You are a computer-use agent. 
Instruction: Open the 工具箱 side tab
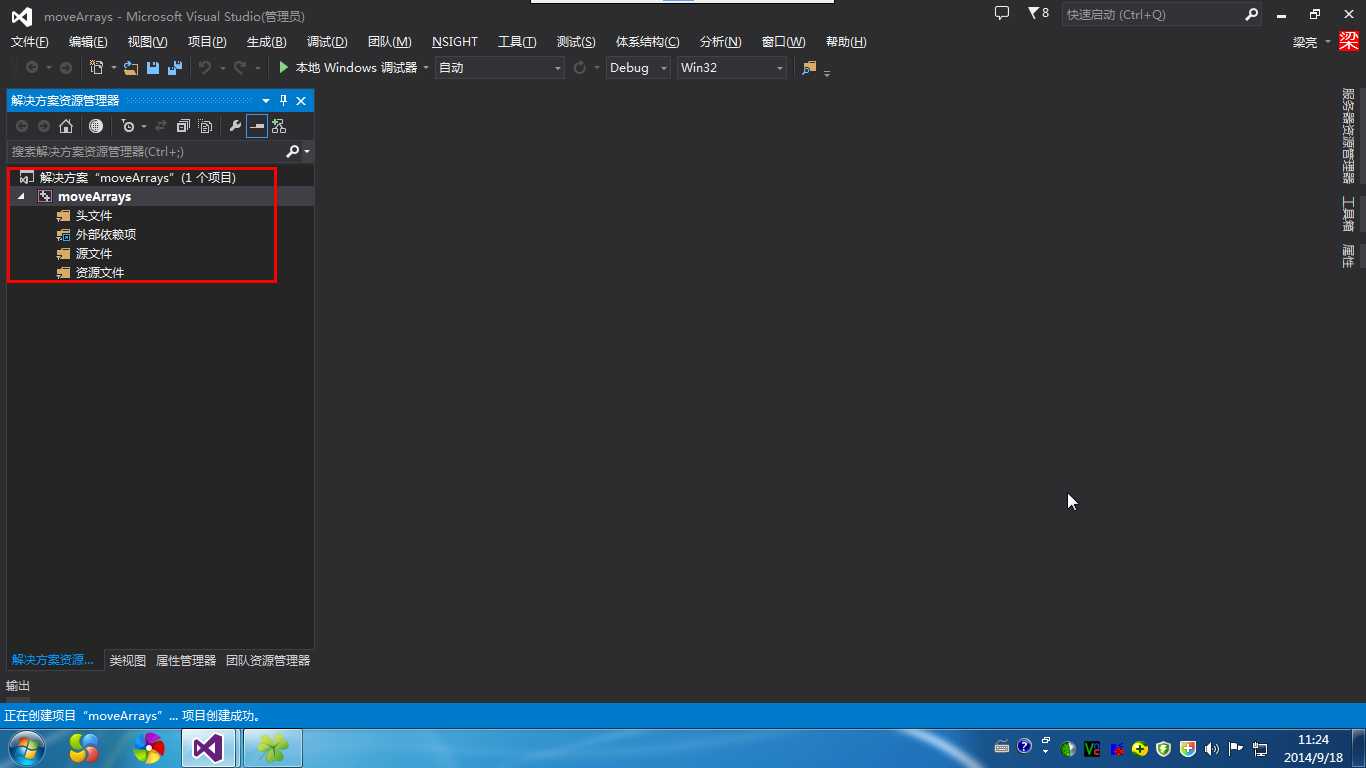1348,213
